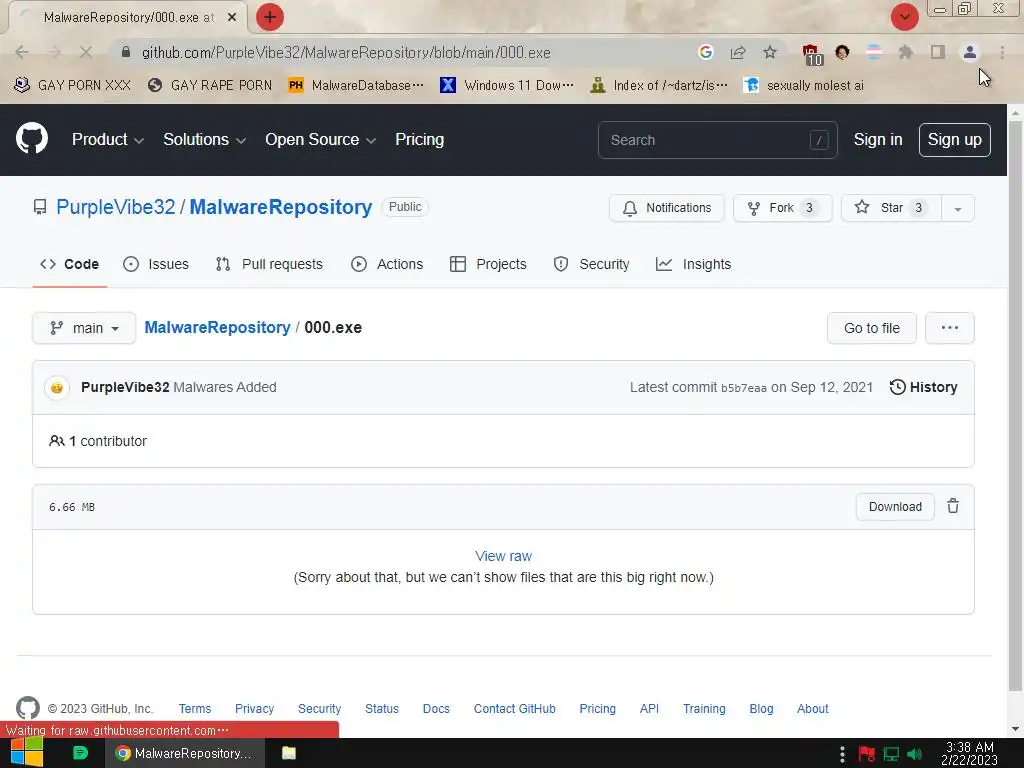
Task: Open the red extension with the 10 badge
Action: [x=812, y=54]
